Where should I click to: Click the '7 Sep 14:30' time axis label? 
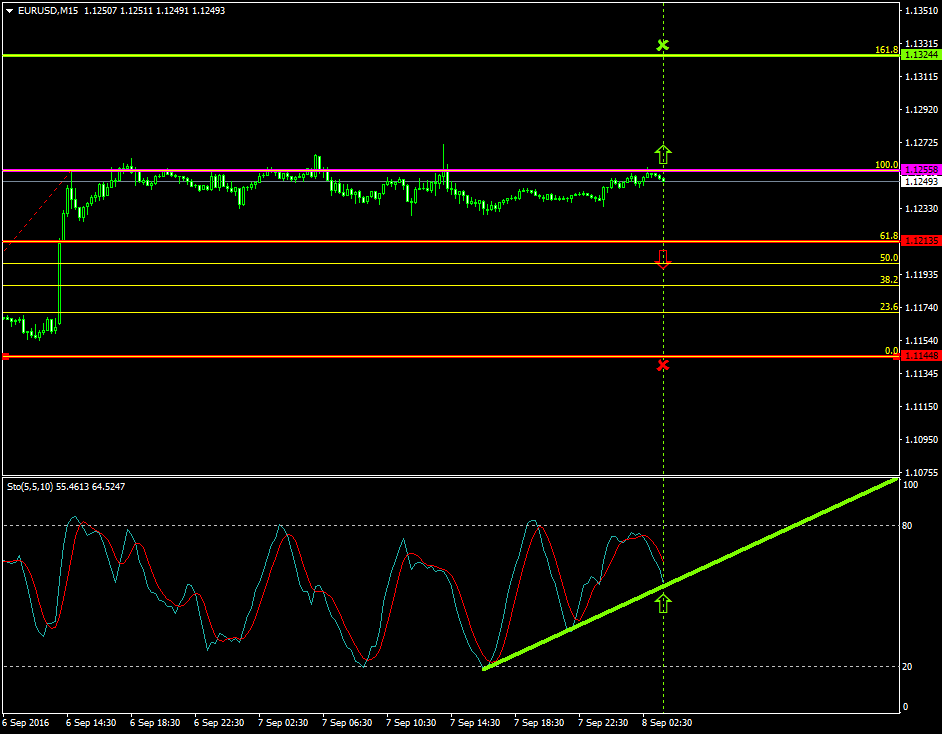pyautogui.click(x=475, y=722)
